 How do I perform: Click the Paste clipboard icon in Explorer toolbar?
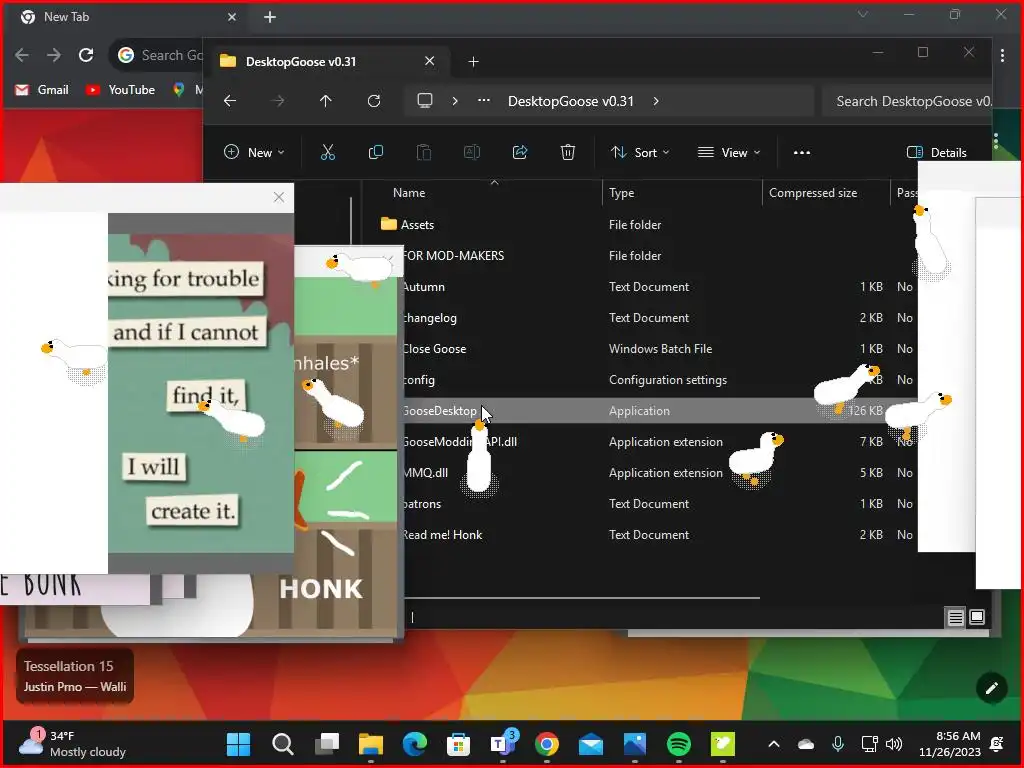coord(424,152)
